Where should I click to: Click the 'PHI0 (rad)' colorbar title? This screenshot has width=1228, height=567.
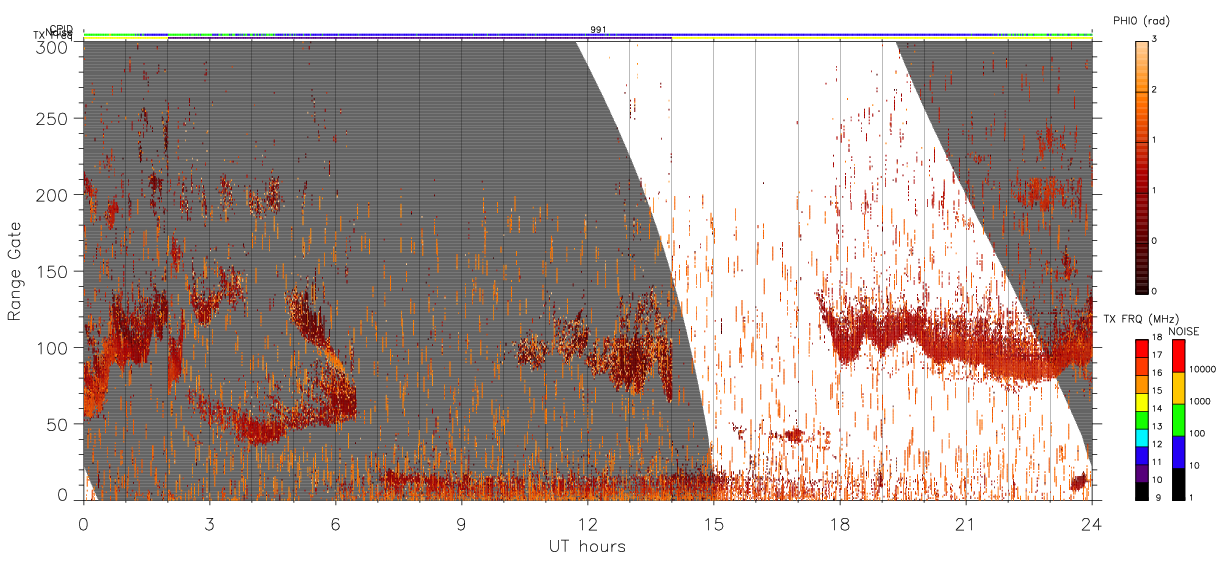1141,20
